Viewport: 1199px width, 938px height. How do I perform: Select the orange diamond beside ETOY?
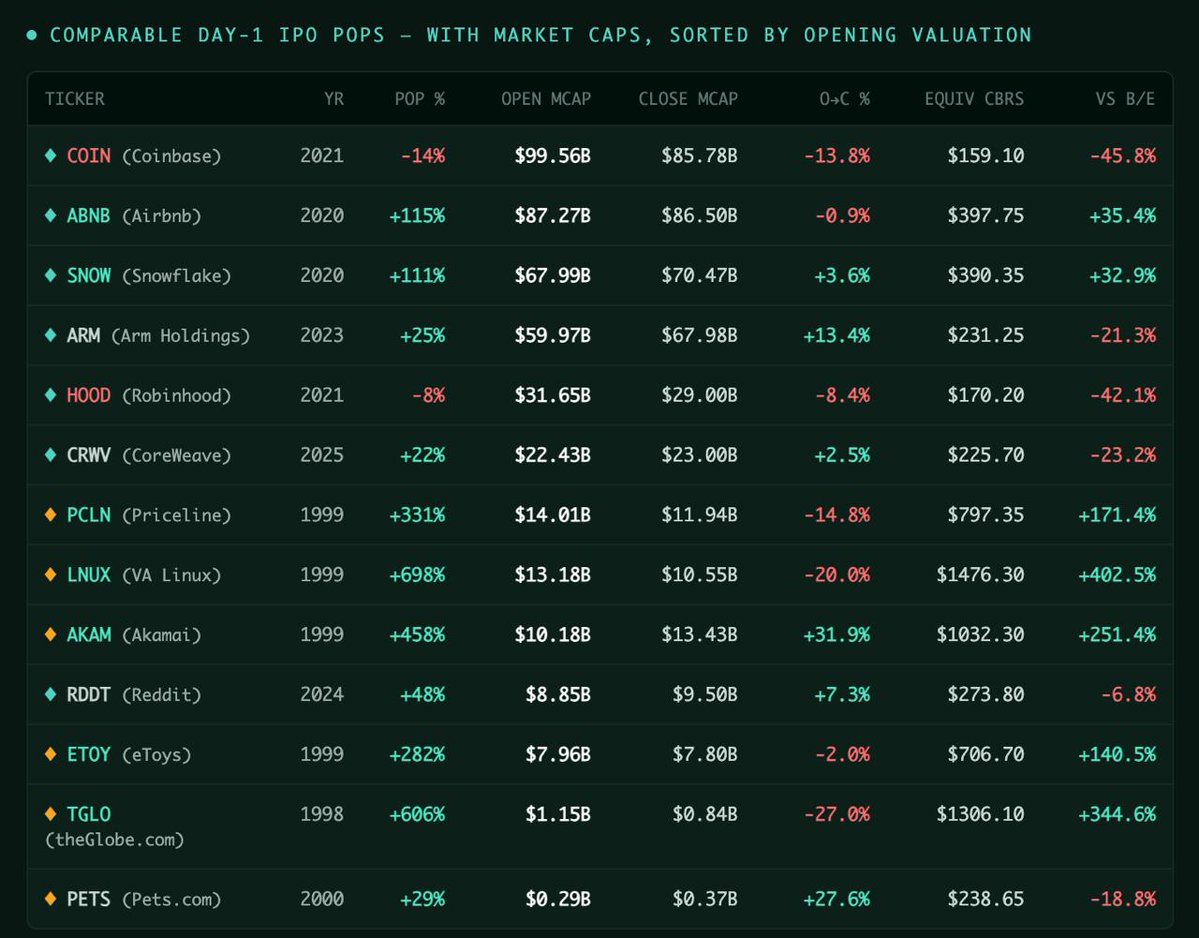coord(50,754)
